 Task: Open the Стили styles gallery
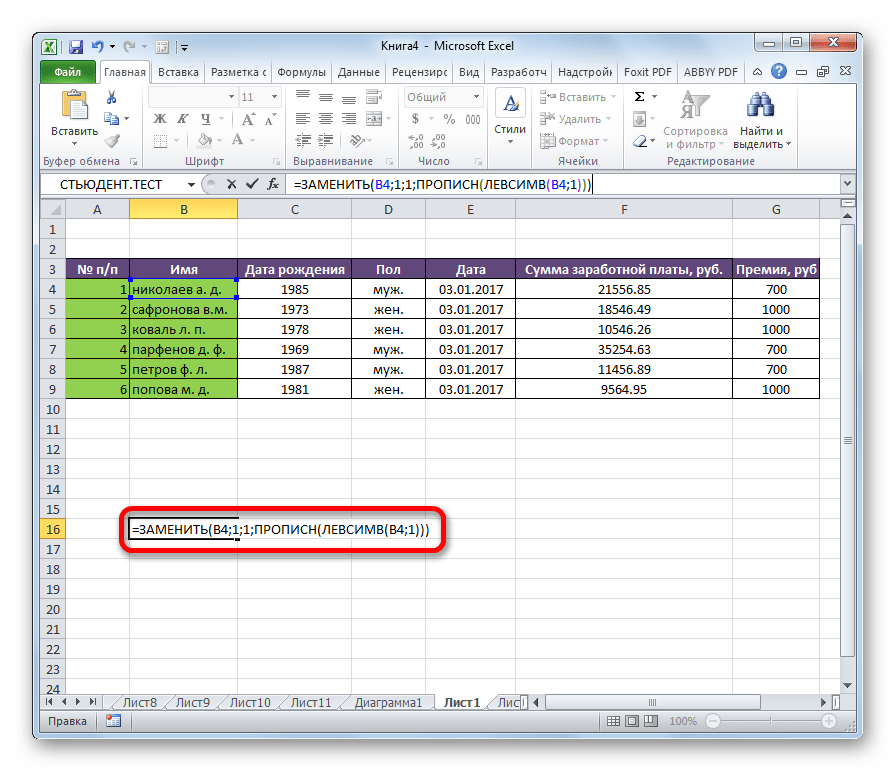pos(510,118)
